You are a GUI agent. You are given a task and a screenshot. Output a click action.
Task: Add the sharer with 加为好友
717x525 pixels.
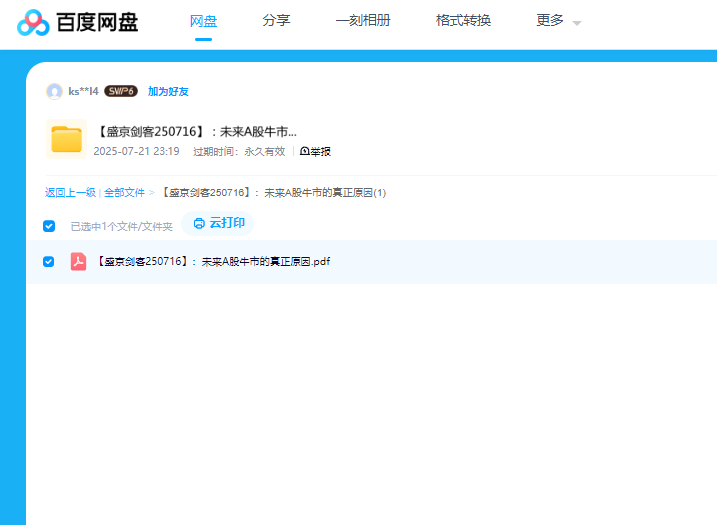[168, 92]
